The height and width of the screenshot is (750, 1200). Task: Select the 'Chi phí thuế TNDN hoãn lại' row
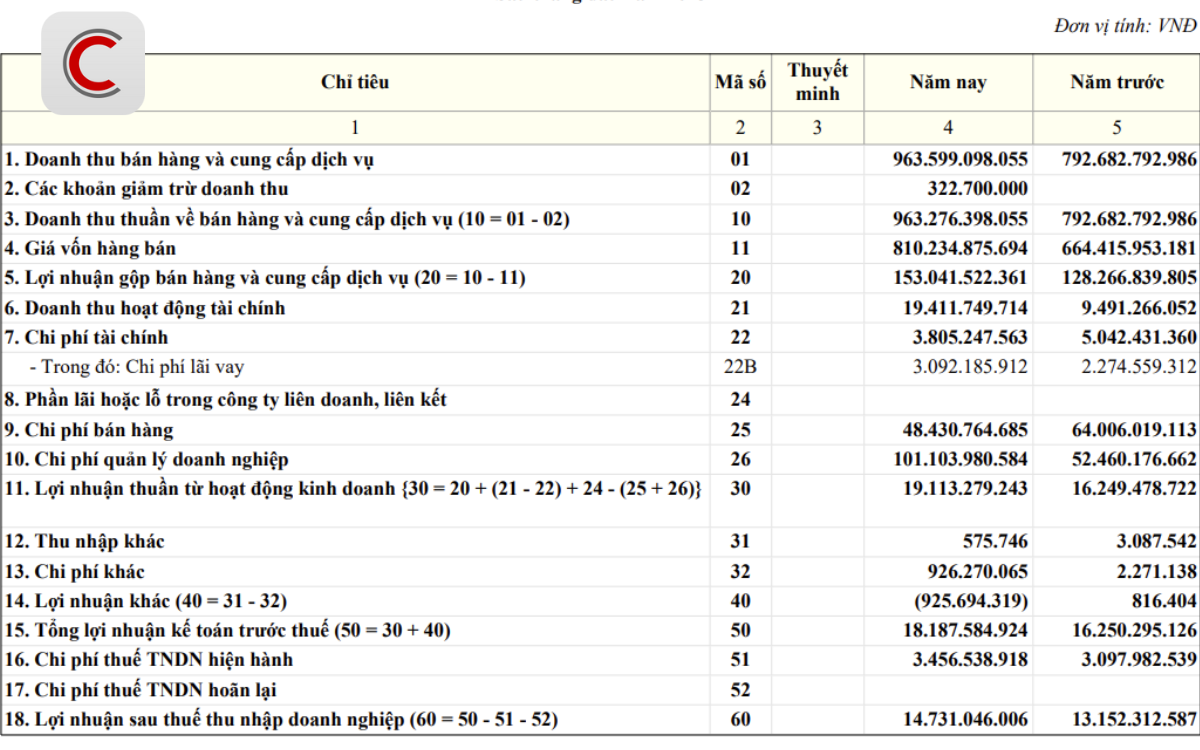600,690
